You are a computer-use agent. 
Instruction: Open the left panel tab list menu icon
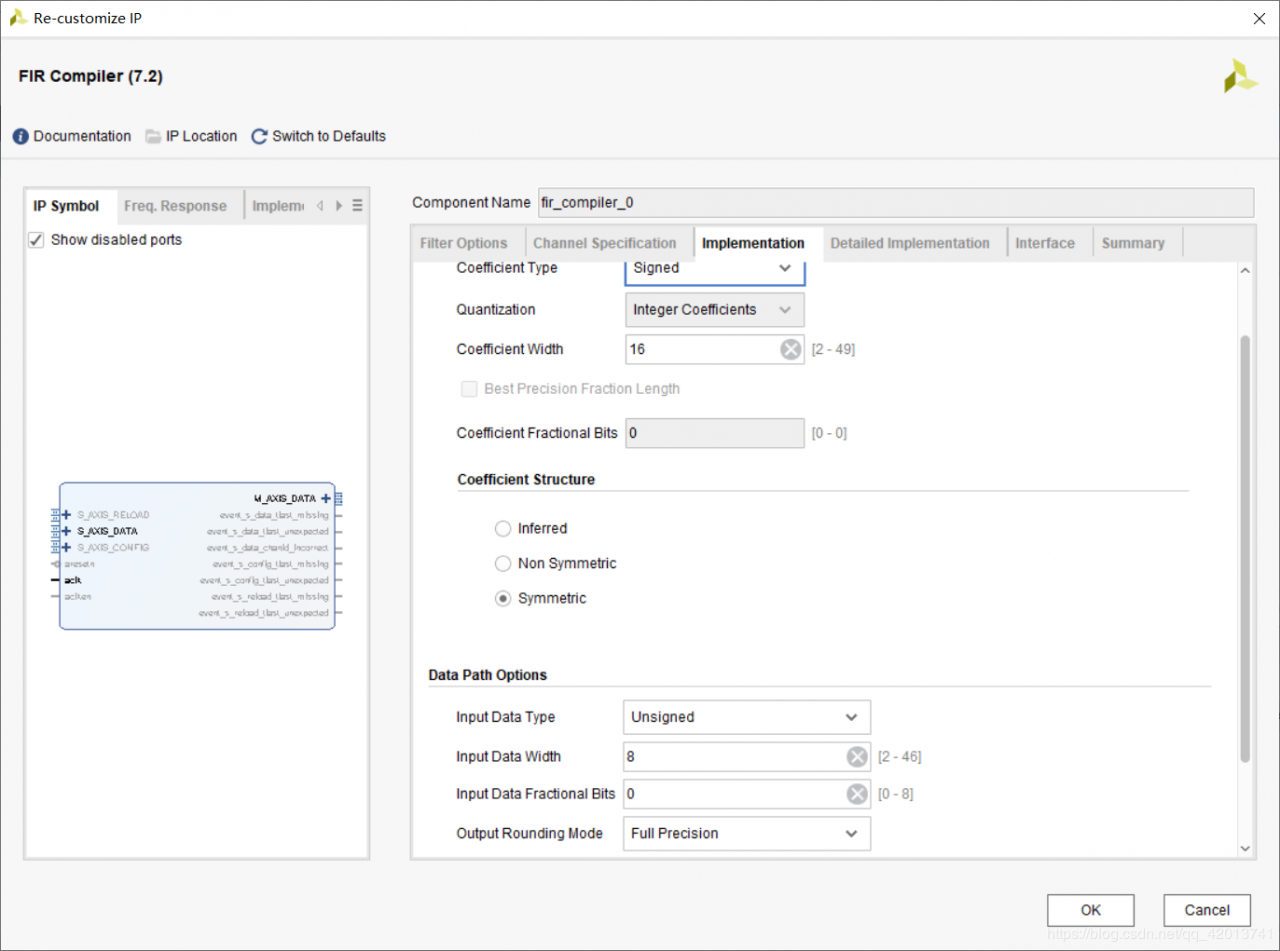357,206
